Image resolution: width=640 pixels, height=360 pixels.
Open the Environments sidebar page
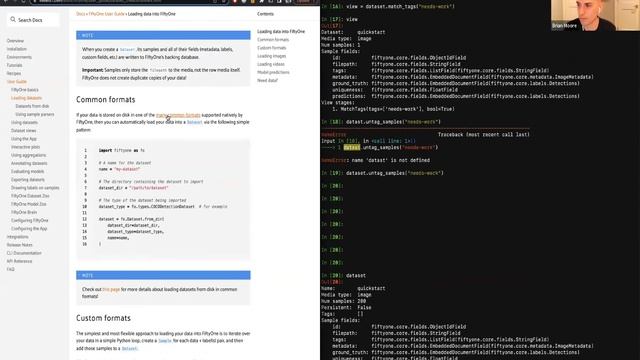click(x=19, y=57)
